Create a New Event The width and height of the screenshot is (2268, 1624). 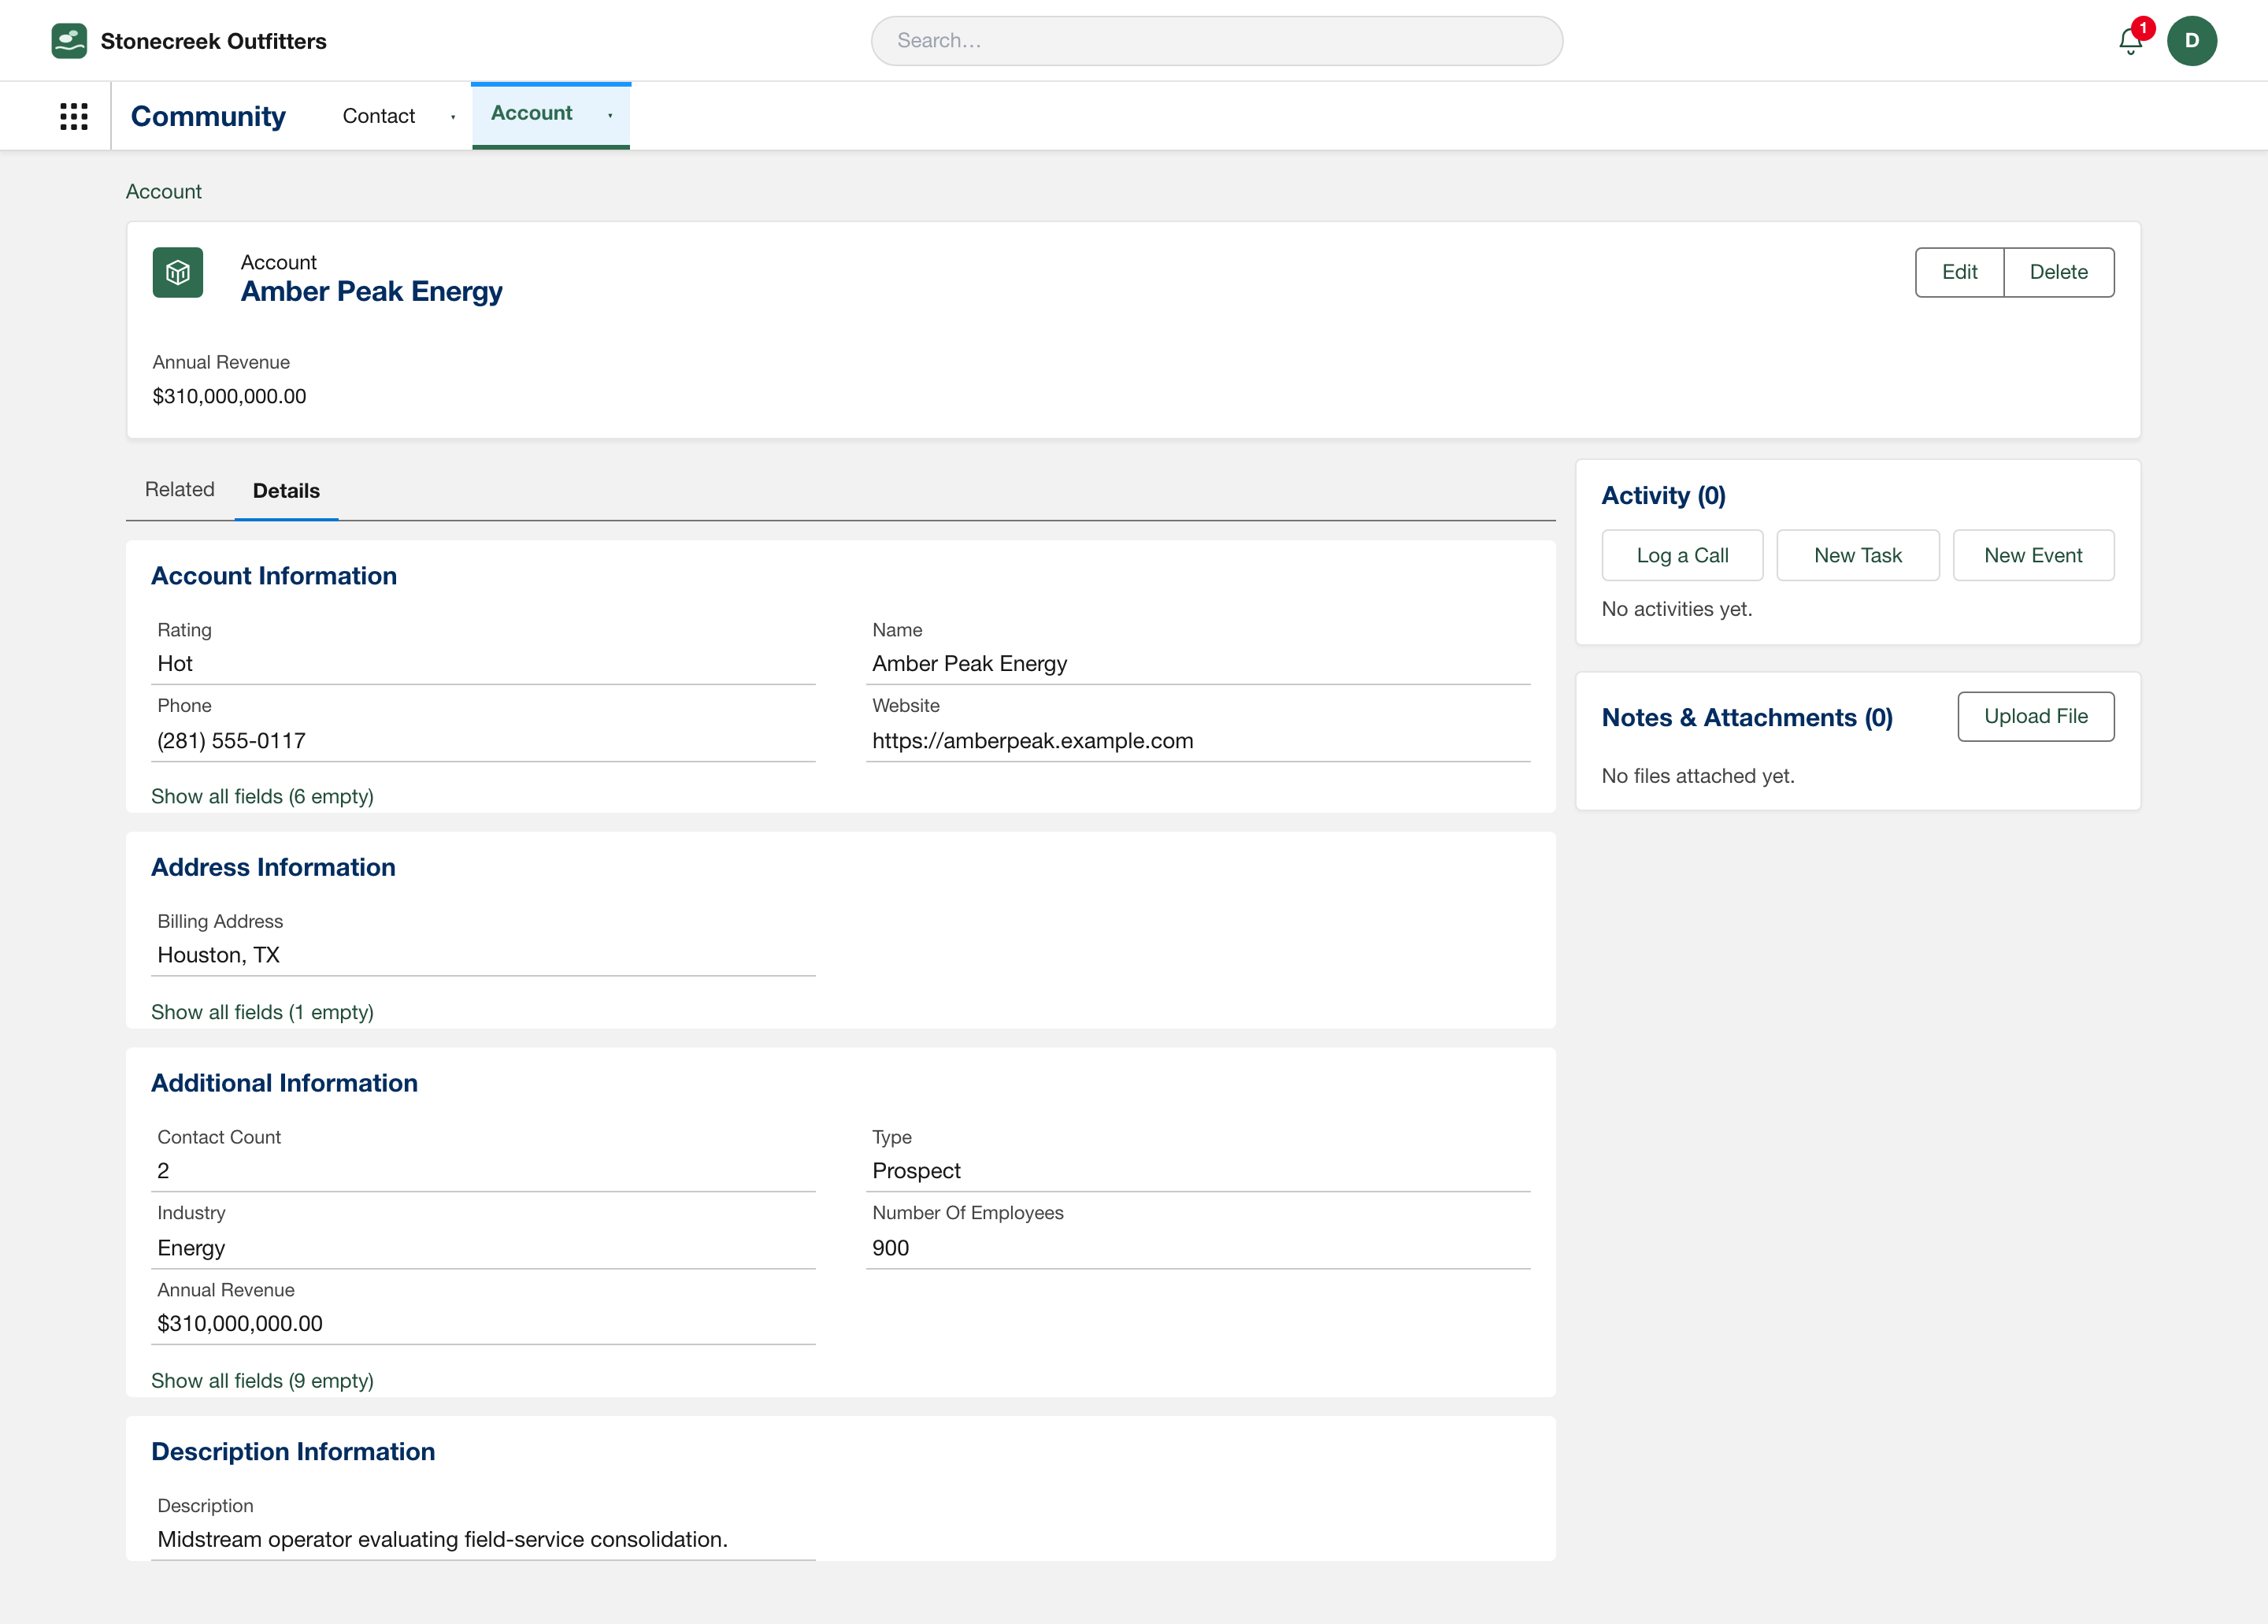coord(2033,555)
